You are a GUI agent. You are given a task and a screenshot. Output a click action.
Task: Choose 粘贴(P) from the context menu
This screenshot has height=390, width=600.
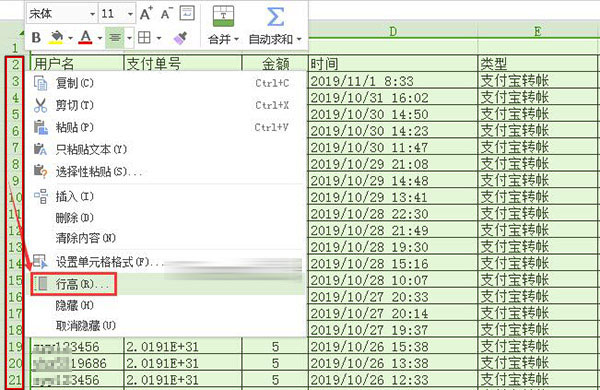(x=166, y=127)
